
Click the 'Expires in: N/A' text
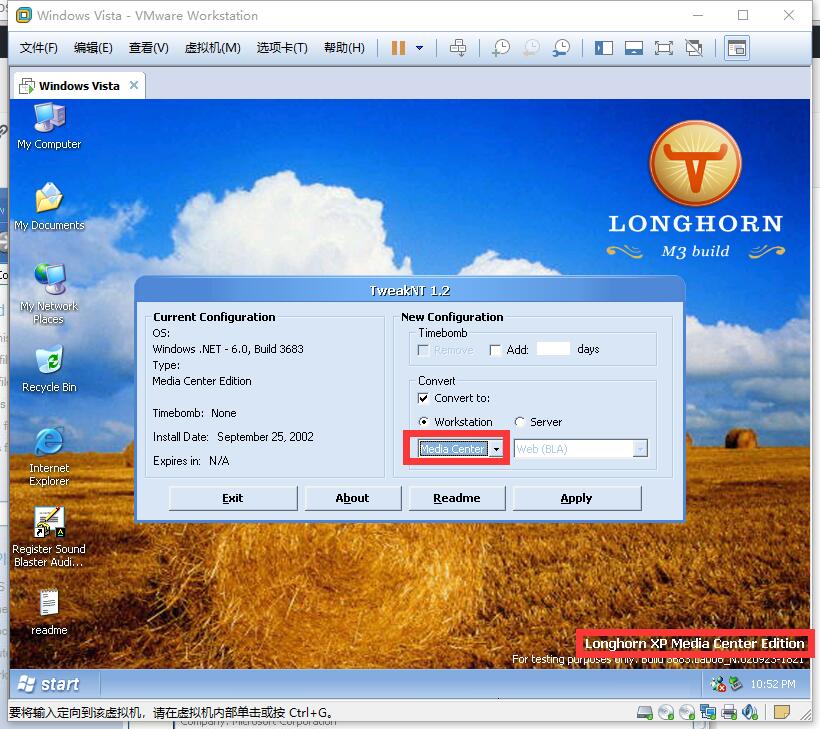click(x=191, y=461)
